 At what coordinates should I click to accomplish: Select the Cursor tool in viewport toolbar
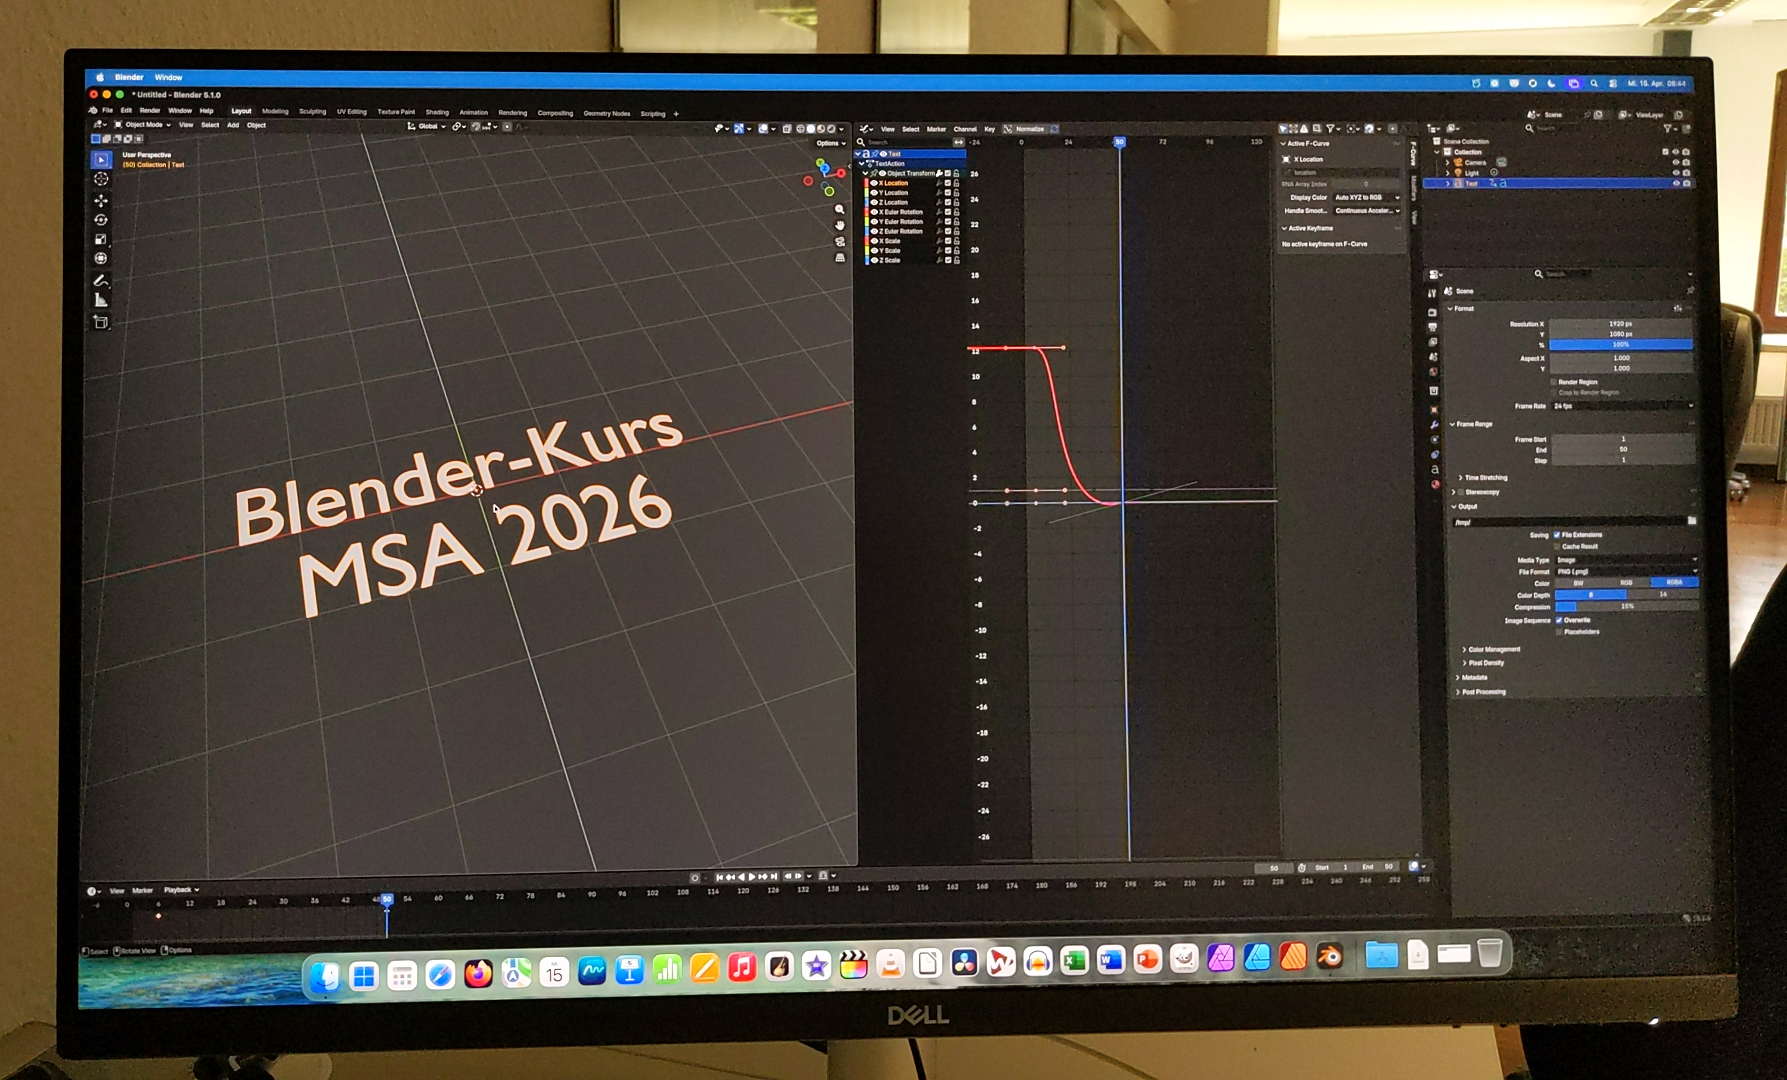[x=101, y=179]
